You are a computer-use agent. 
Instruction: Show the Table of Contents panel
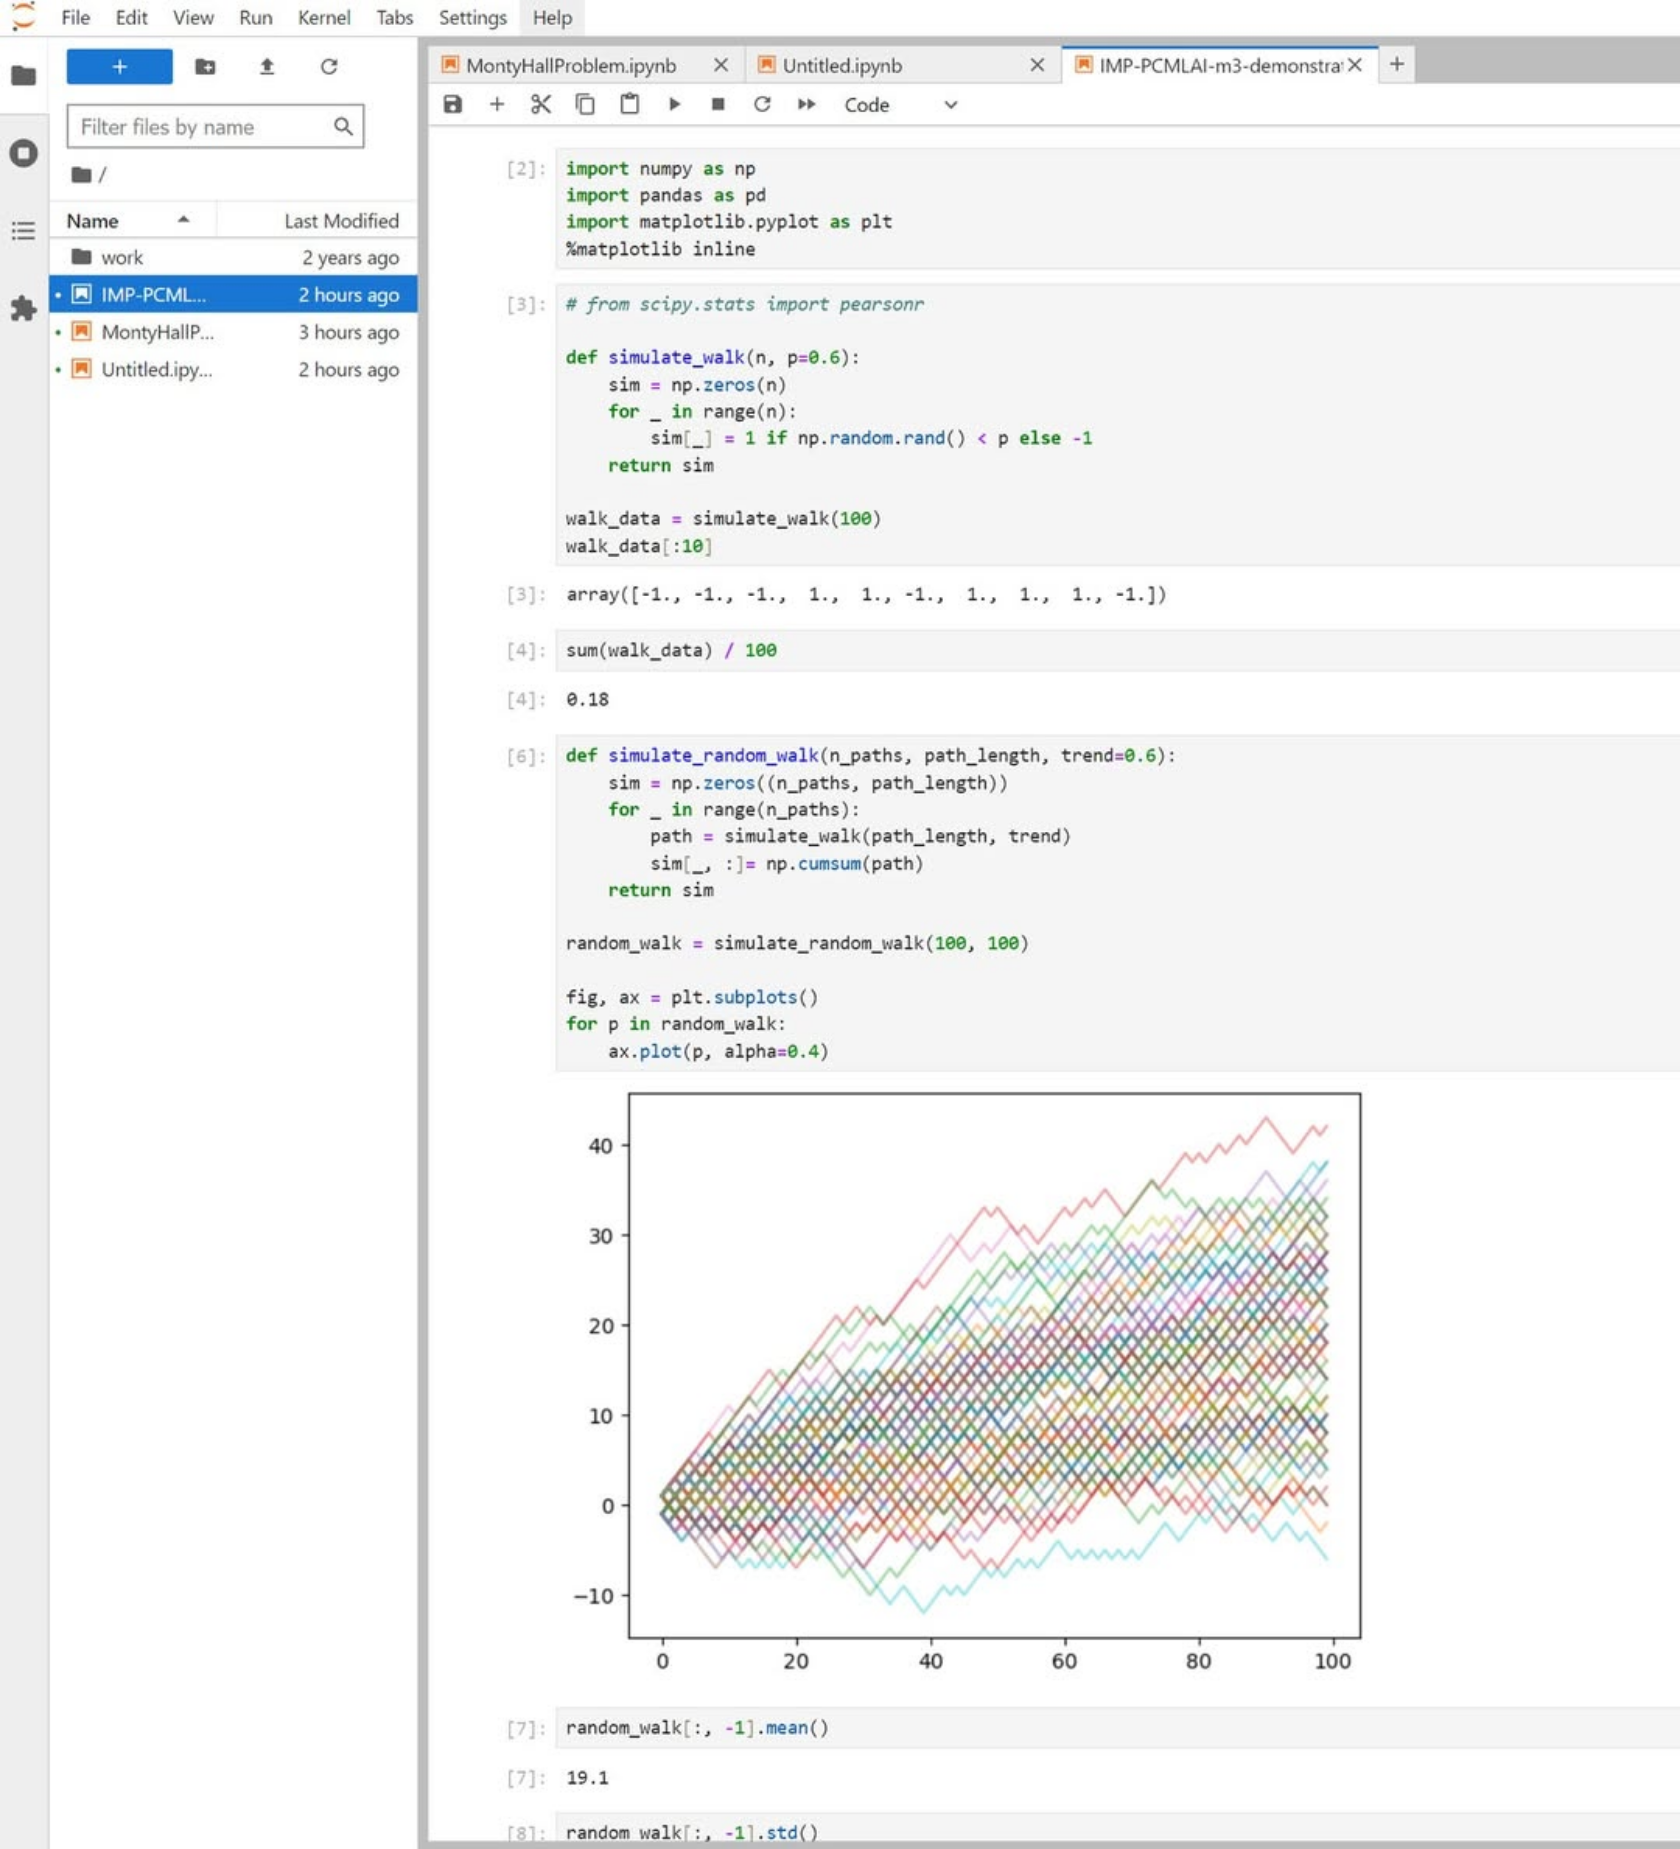click(x=23, y=231)
